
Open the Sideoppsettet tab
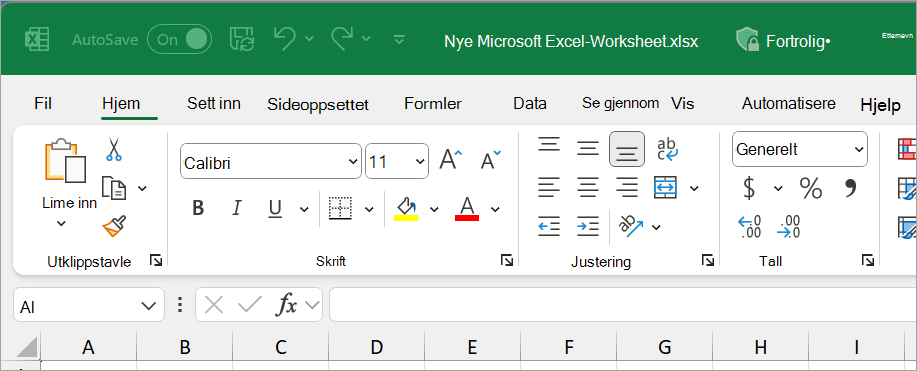coord(318,105)
